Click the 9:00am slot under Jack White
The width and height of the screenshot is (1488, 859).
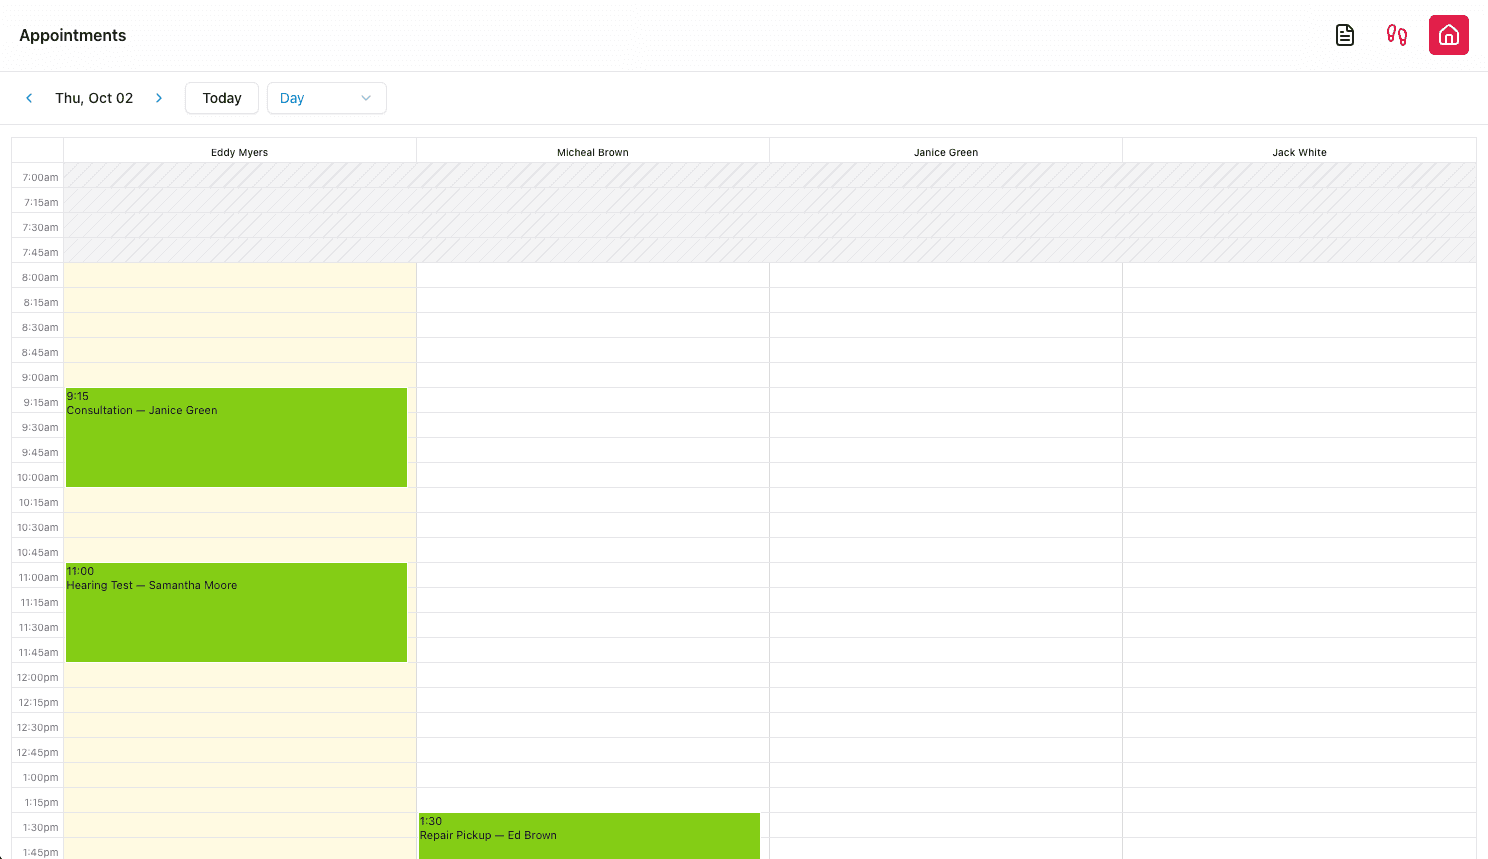click(1299, 377)
